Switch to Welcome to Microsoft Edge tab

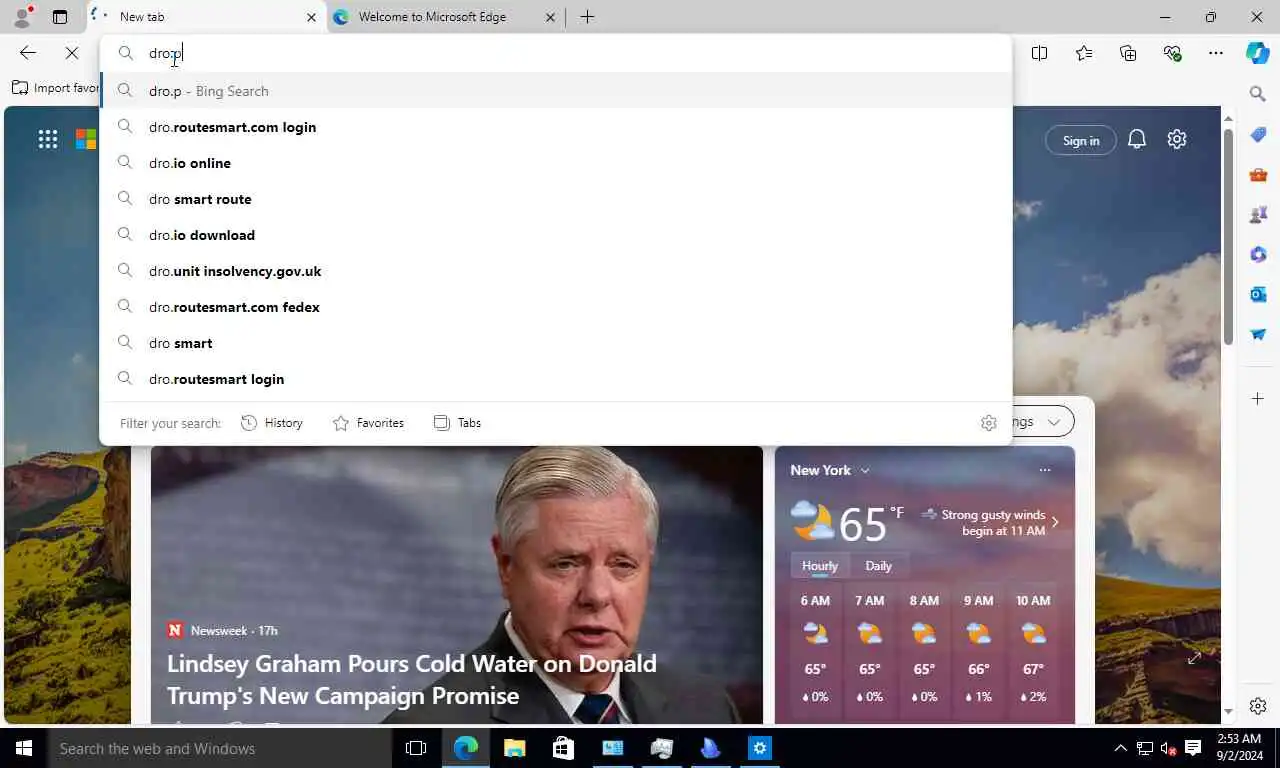click(446, 17)
